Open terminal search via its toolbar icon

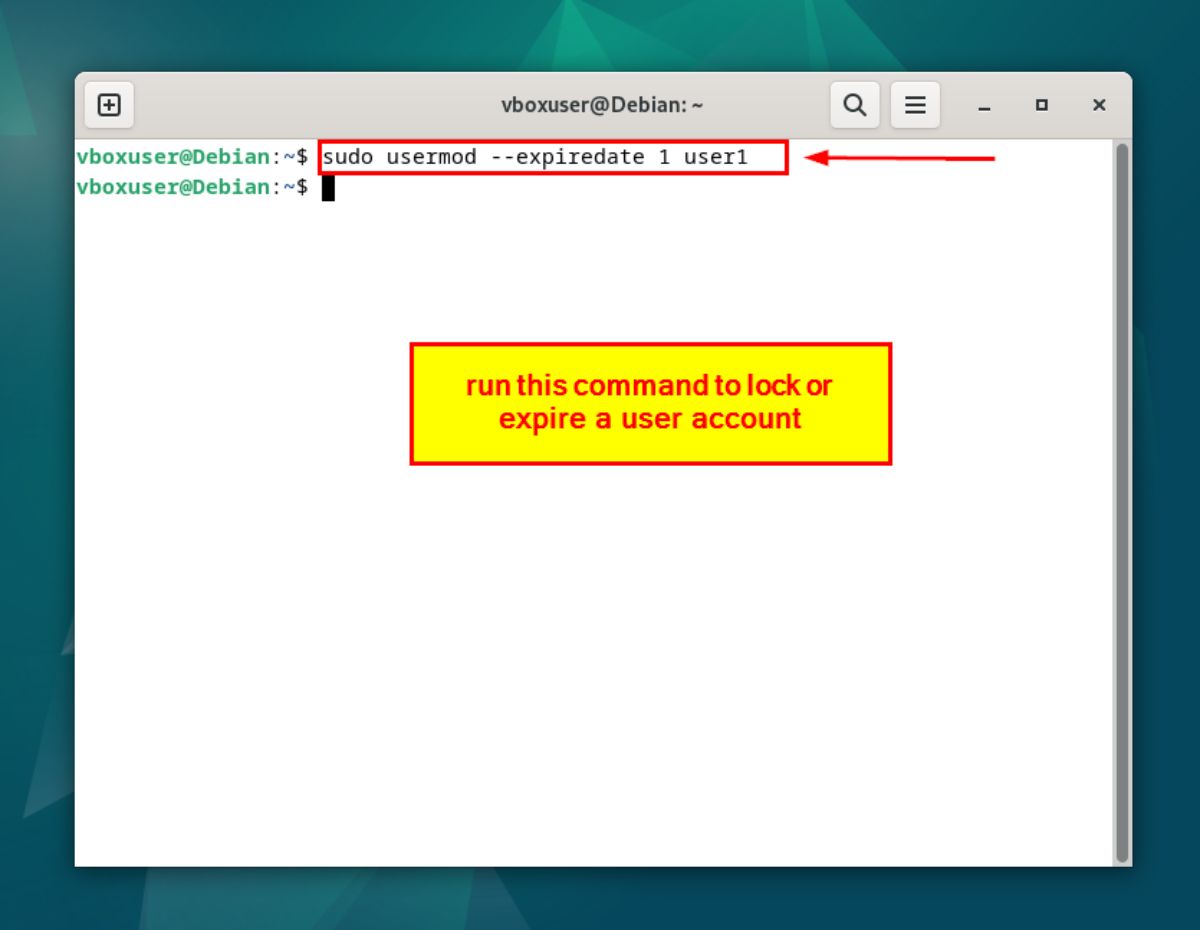click(x=854, y=104)
